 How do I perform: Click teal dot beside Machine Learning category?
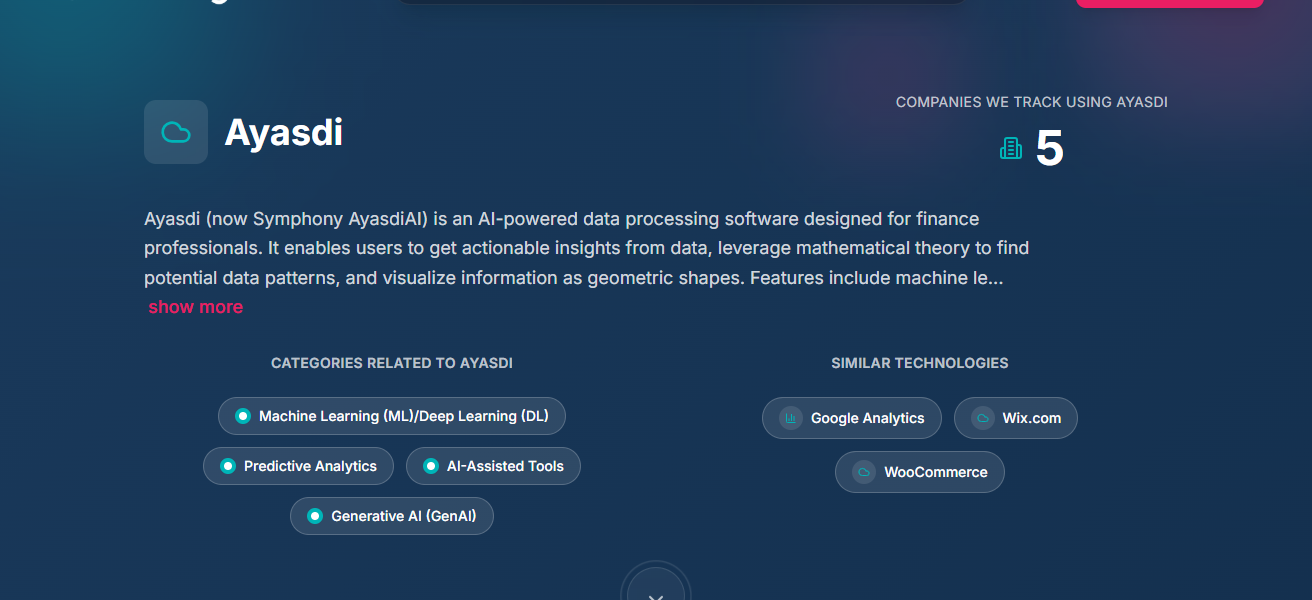click(242, 416)
